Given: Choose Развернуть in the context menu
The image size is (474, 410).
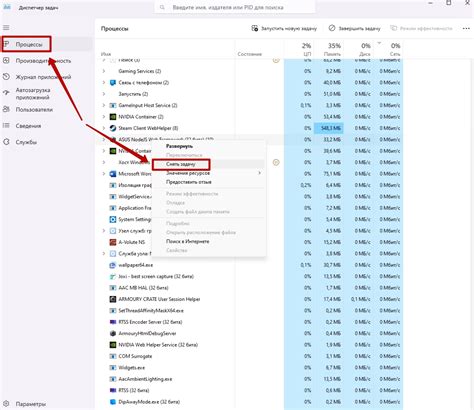Looking at the screenshot, I should (179, 146).
